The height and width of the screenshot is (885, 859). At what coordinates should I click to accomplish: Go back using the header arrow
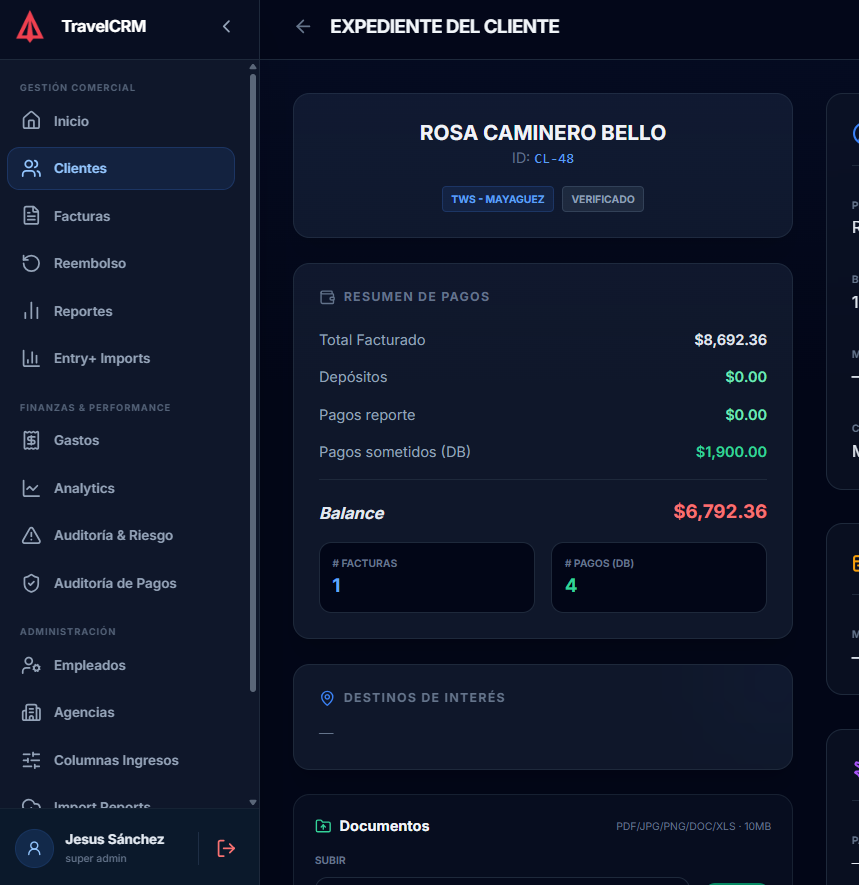[x=303, y=27]
